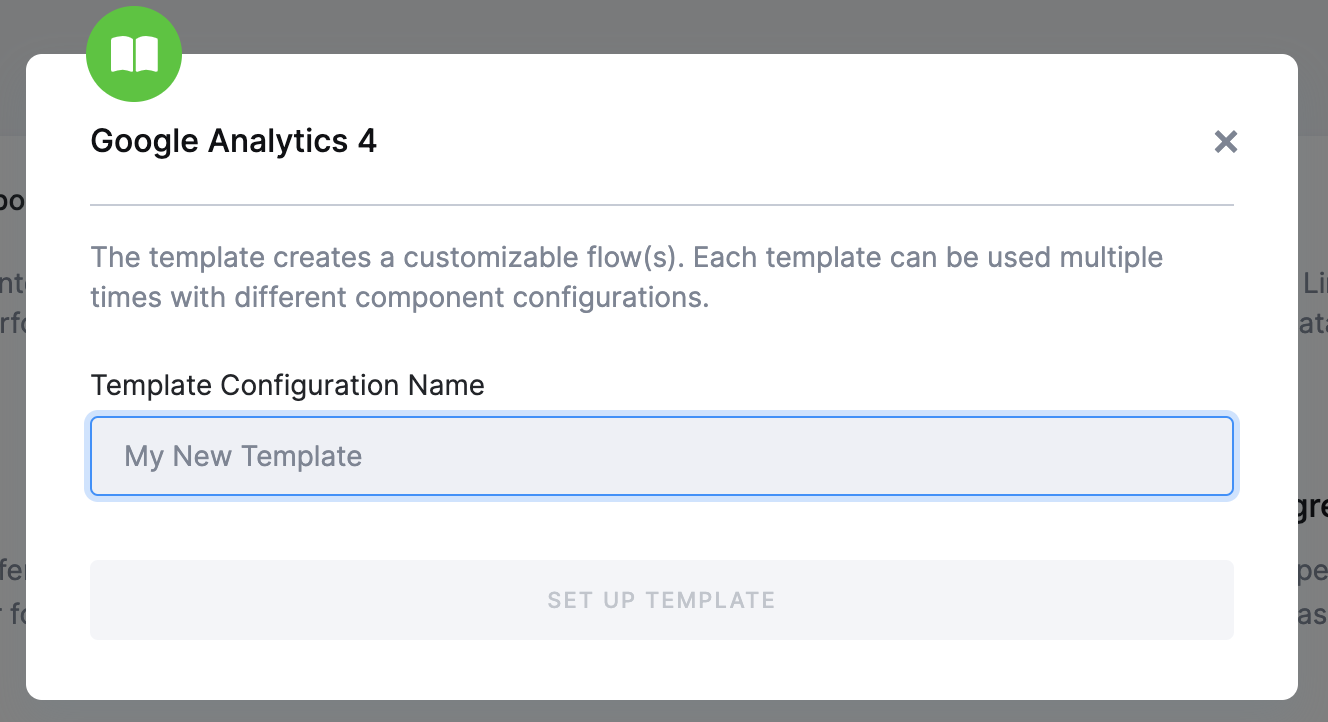Click the white open book glyph inside the badge

pyautogui.click(x=133, y=55)
